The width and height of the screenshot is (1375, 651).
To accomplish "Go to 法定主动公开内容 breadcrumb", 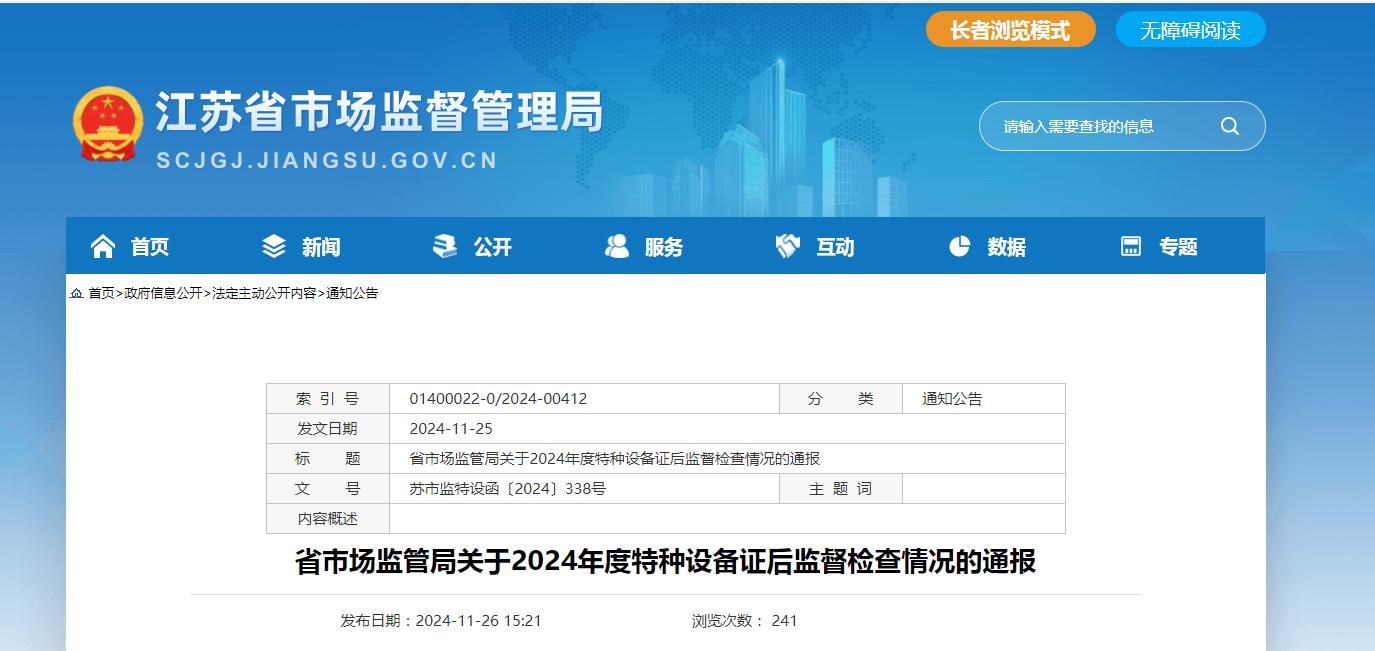I will [264, 293].
